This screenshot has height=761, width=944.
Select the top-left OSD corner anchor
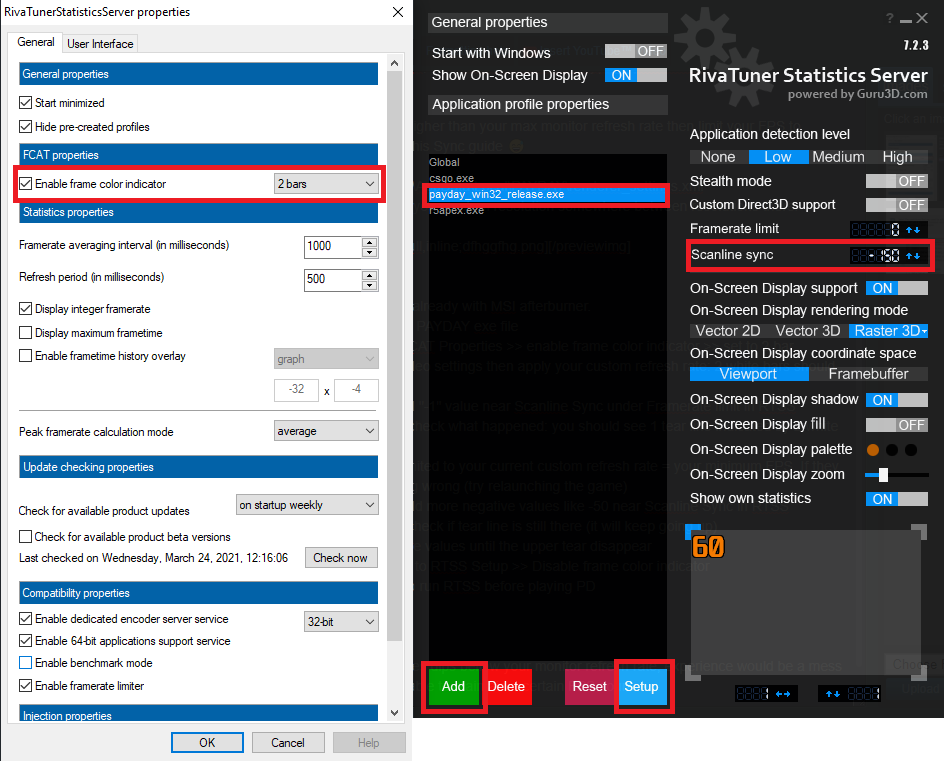coord(692,532)
